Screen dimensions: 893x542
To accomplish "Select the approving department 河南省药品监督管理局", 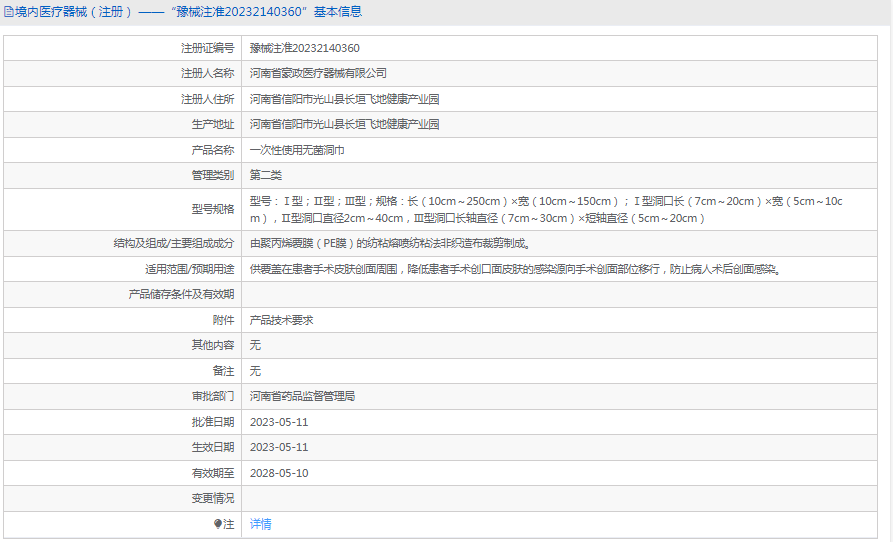I will click(302, 396).
